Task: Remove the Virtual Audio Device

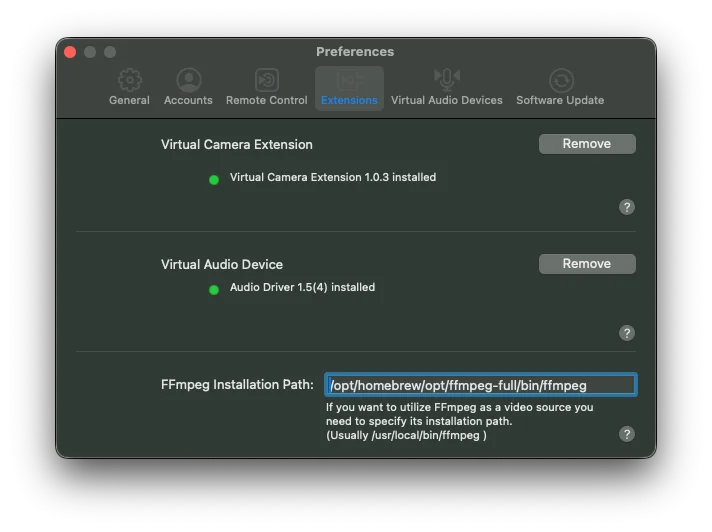Action: (x=587, y=264)
